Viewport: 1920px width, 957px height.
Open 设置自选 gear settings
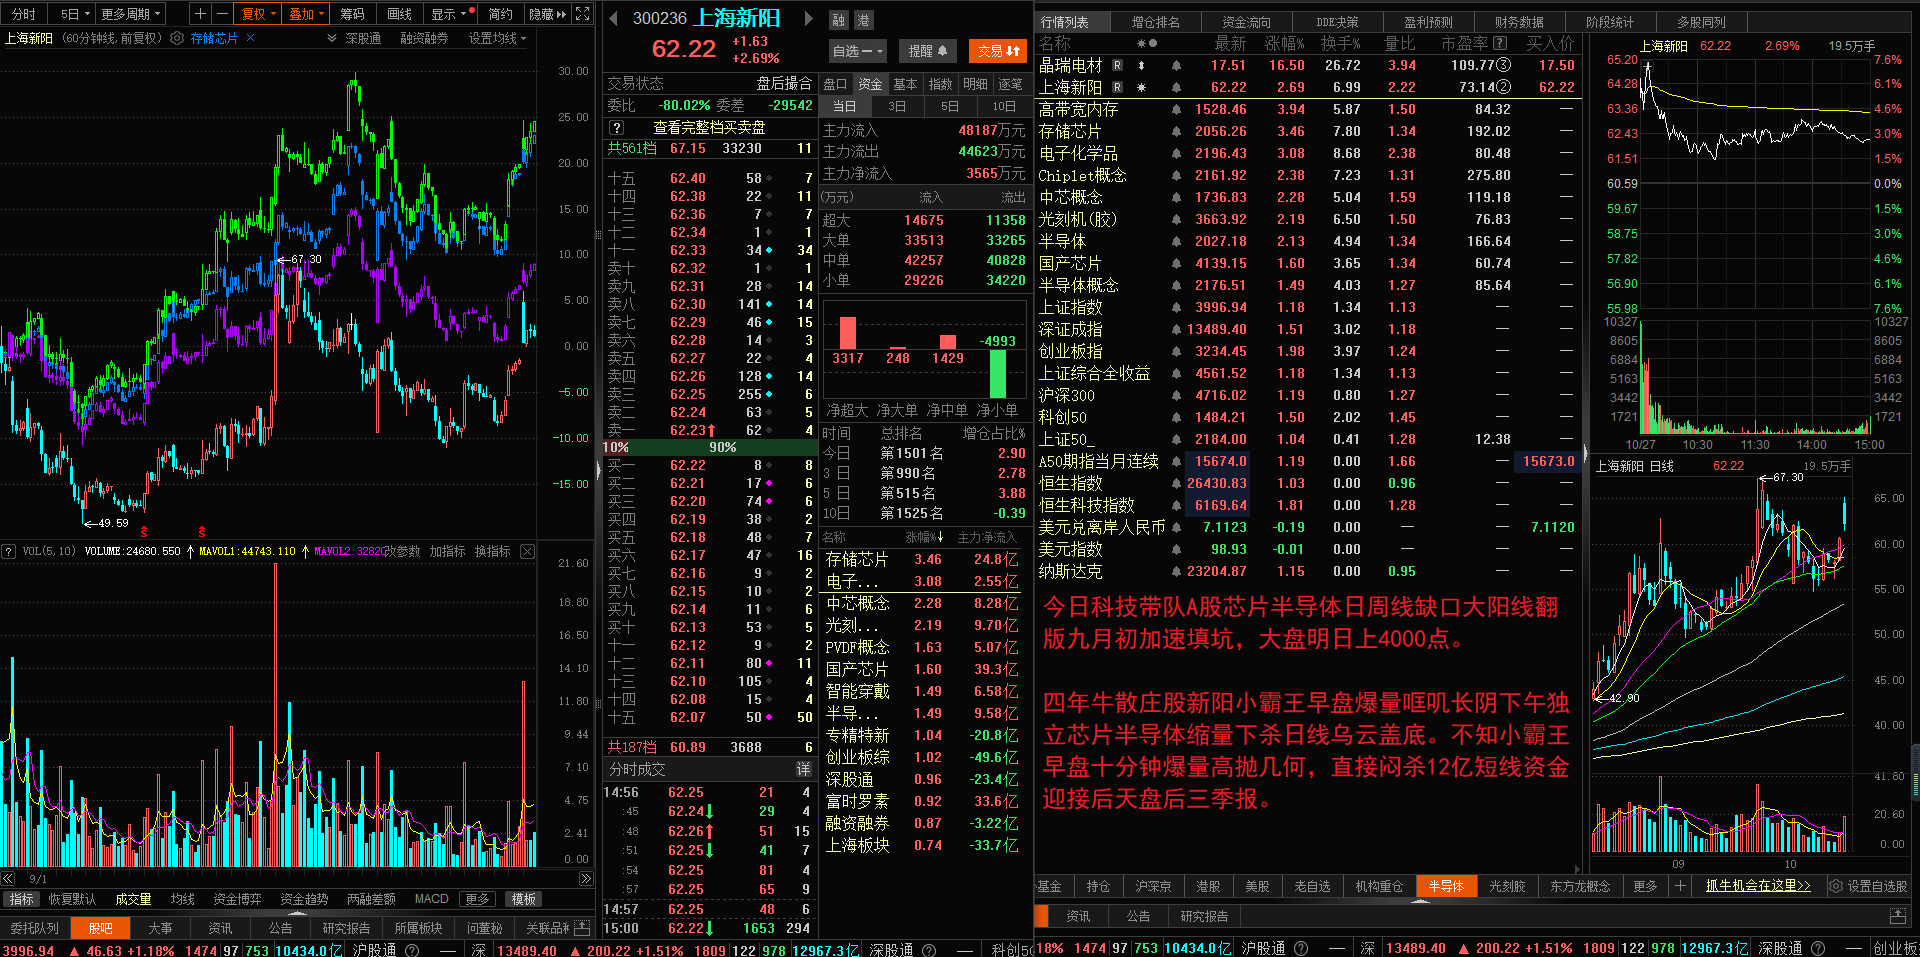tap(1868, 886)
